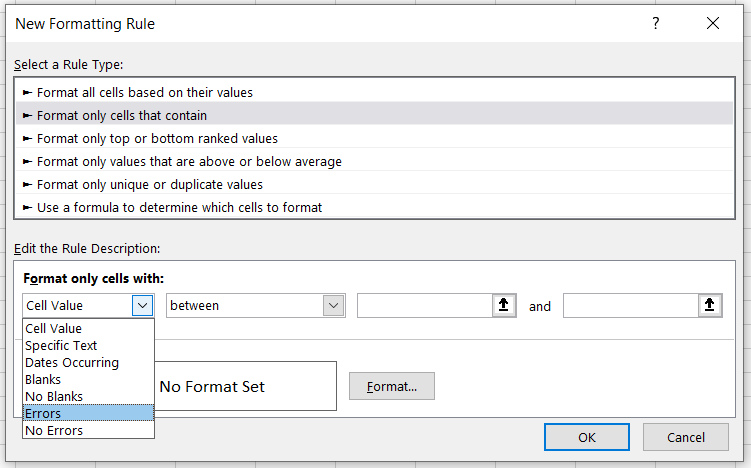
Task: Close the New Formatting Rule dialog
Action: coord(712,23)
